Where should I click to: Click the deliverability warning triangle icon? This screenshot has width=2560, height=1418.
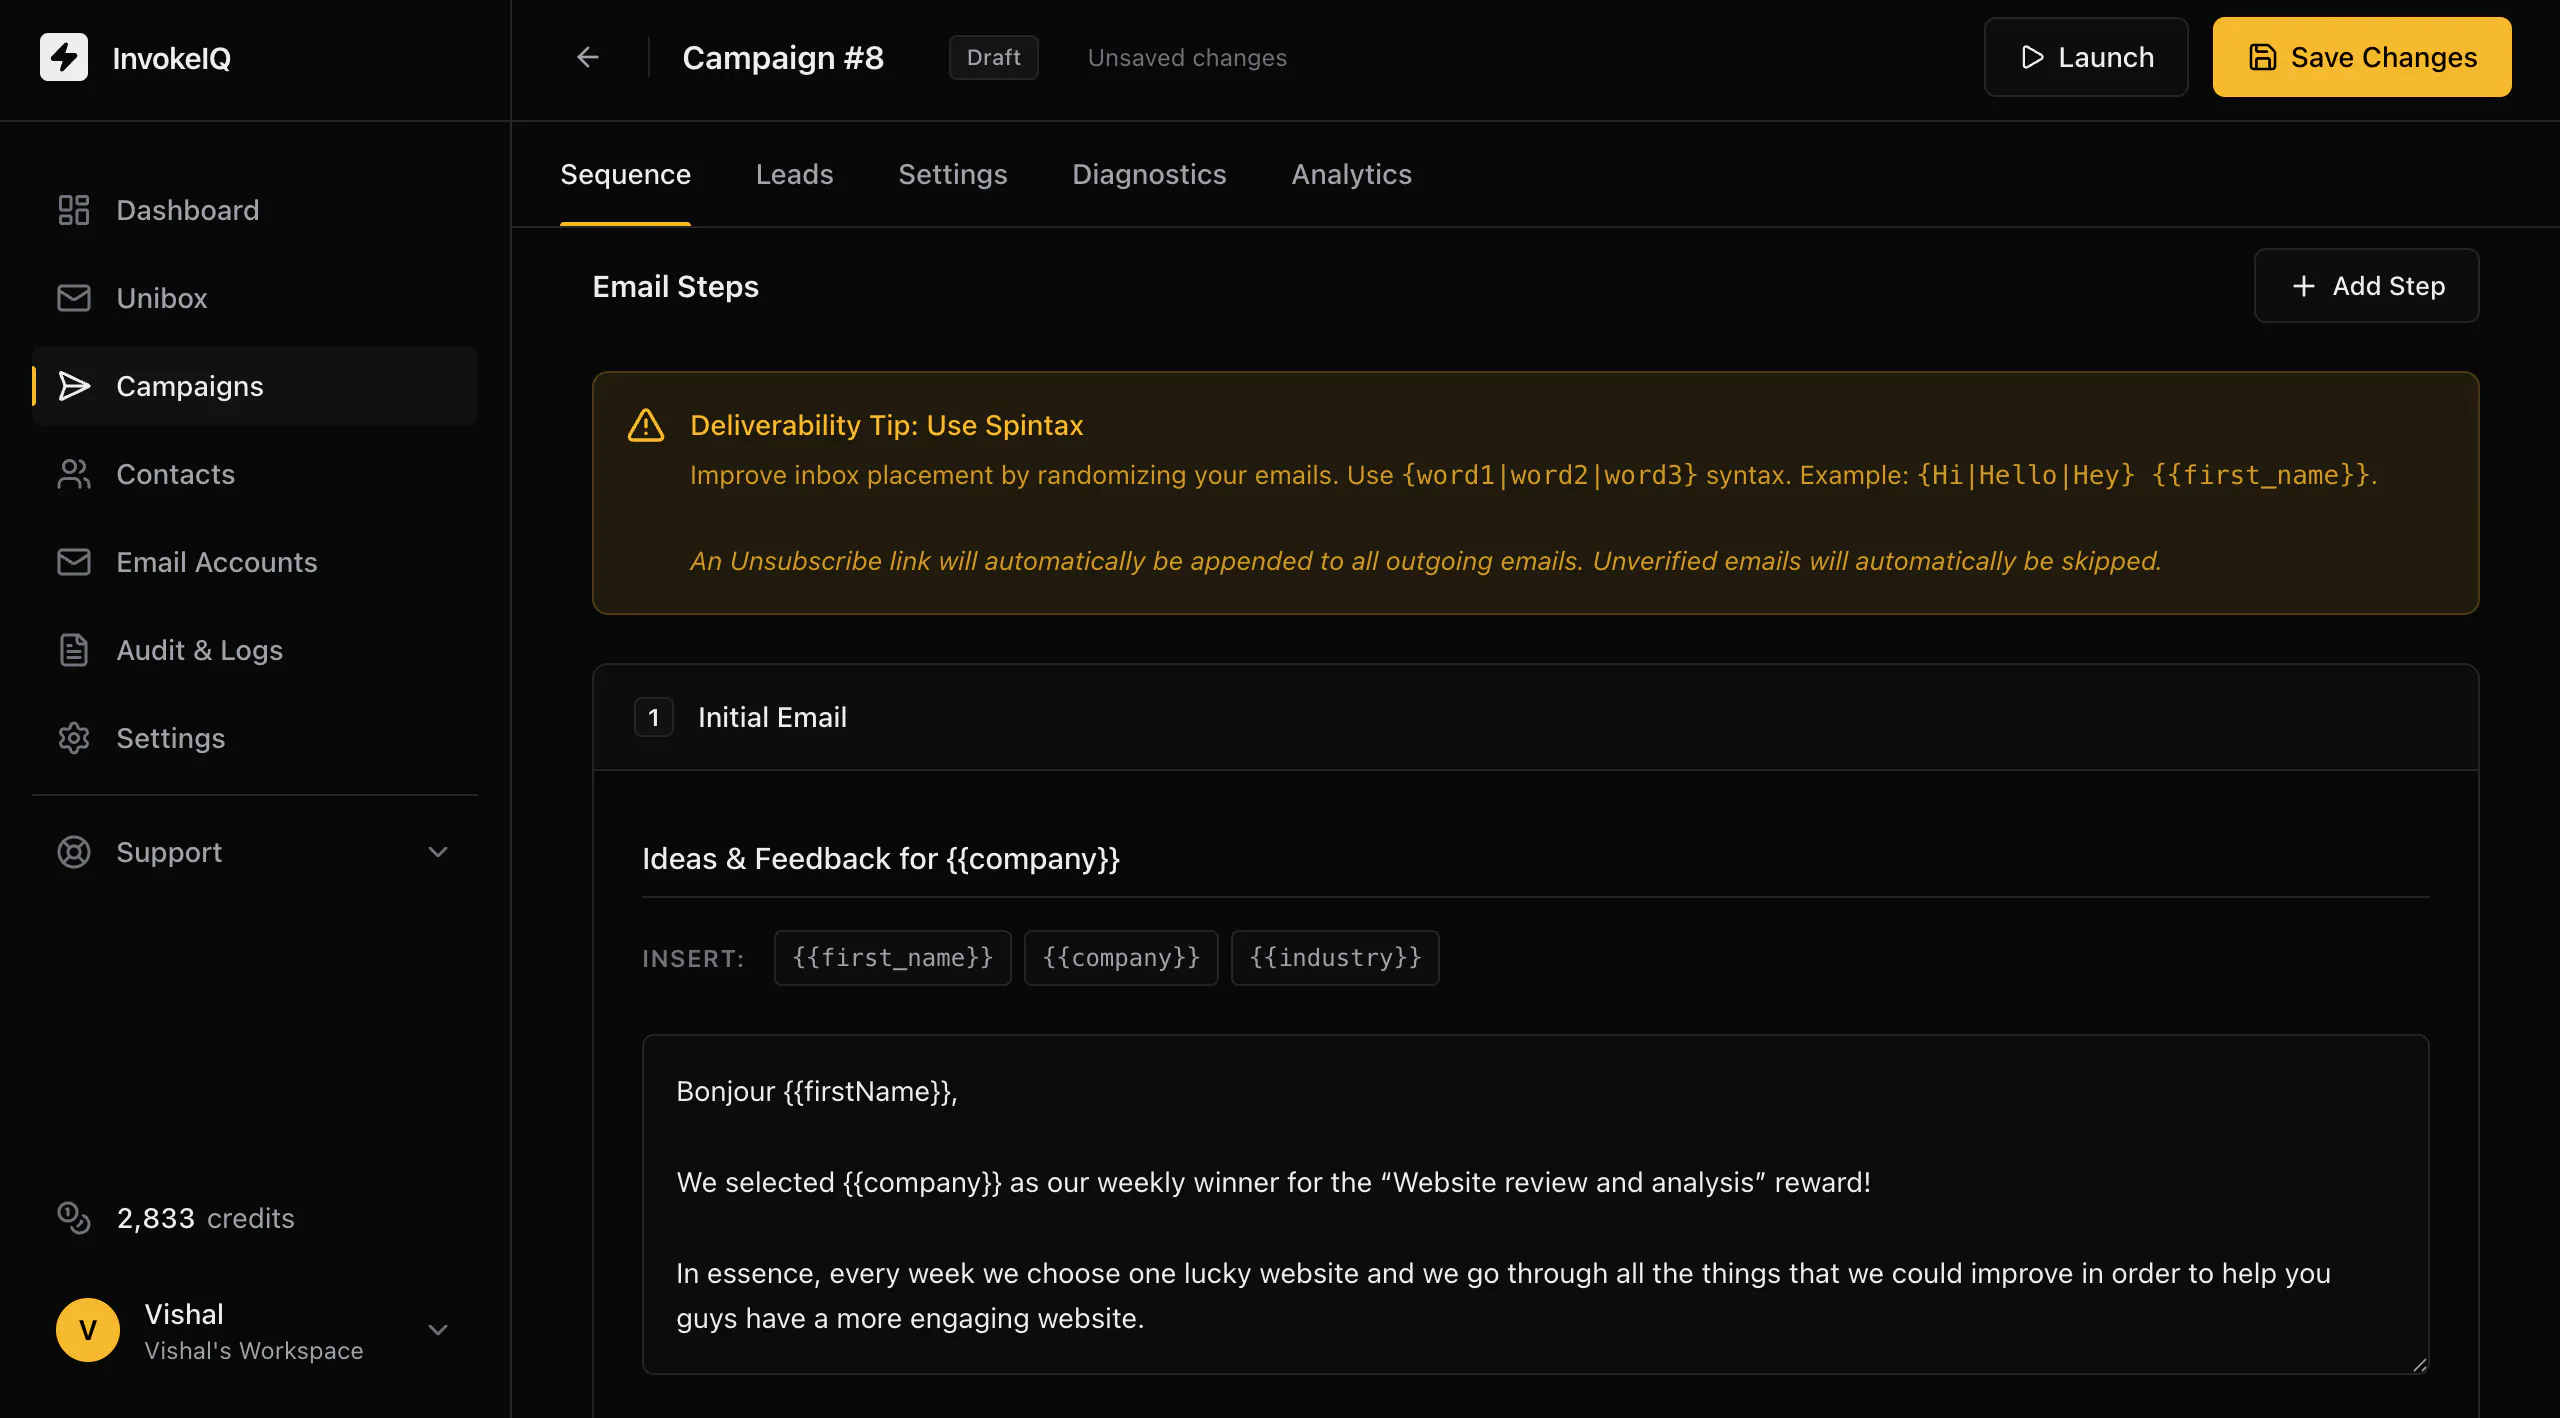(646, 425)
